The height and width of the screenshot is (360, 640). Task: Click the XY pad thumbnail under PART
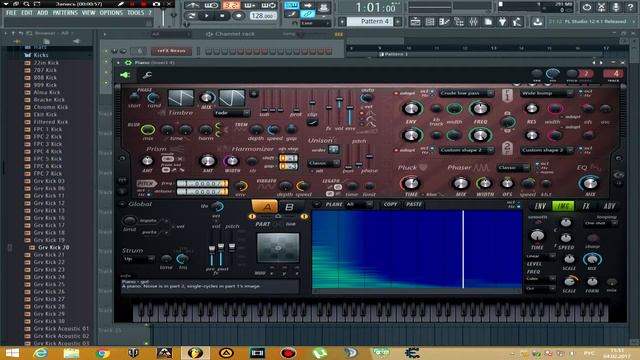point(278,248)
